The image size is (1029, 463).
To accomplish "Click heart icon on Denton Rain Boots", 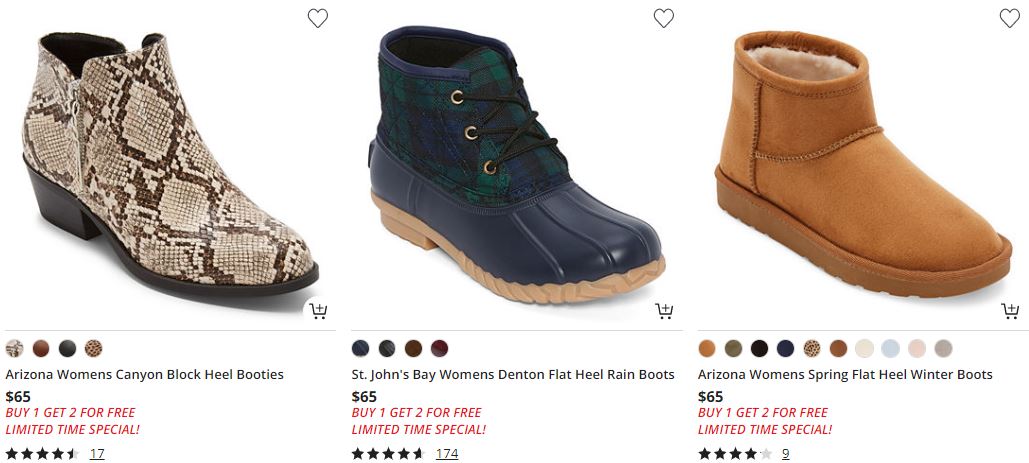I will [663, 18].
